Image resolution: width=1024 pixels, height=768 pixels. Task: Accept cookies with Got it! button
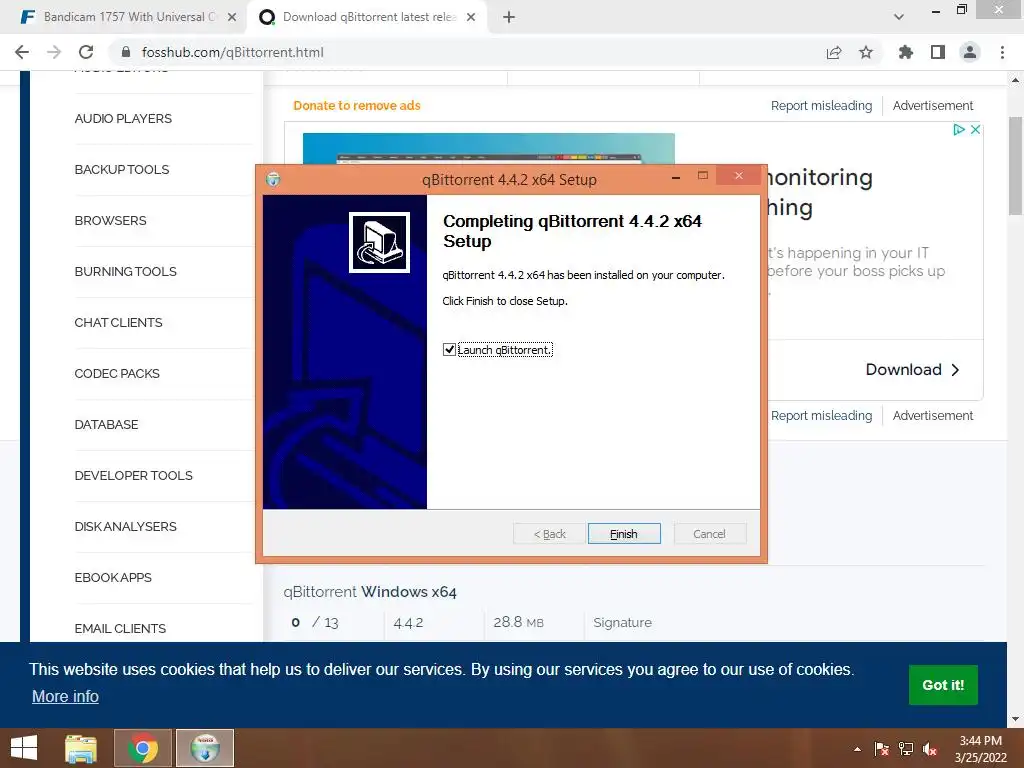point(943,685)
